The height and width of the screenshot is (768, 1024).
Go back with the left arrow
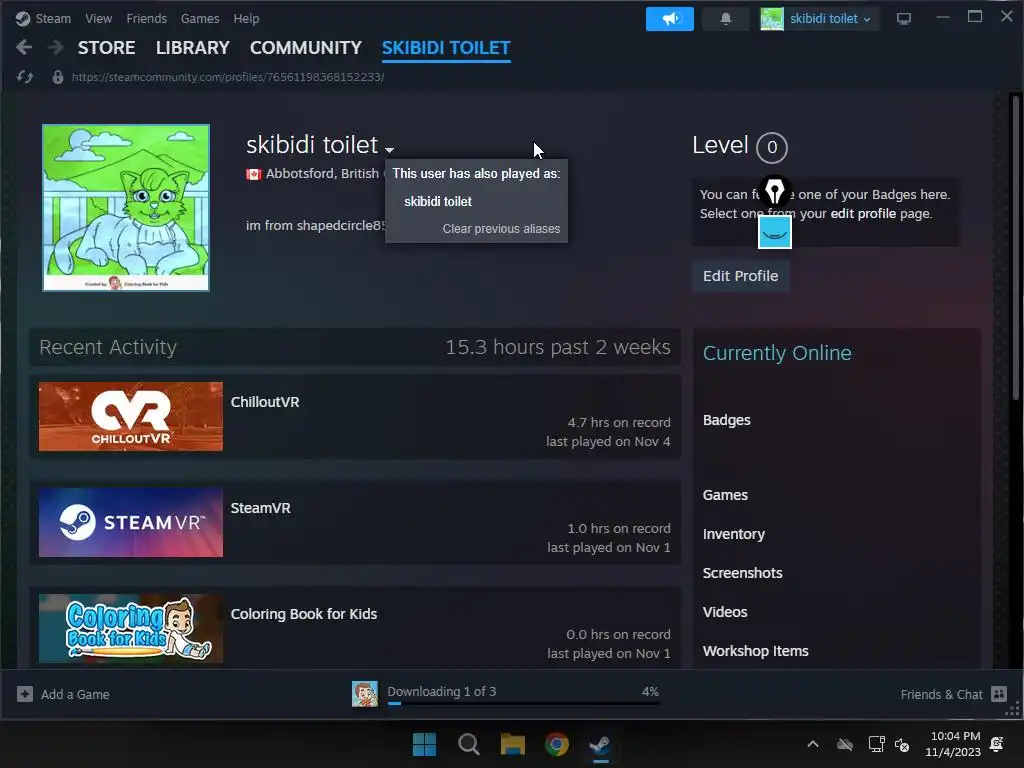[24, 47]
